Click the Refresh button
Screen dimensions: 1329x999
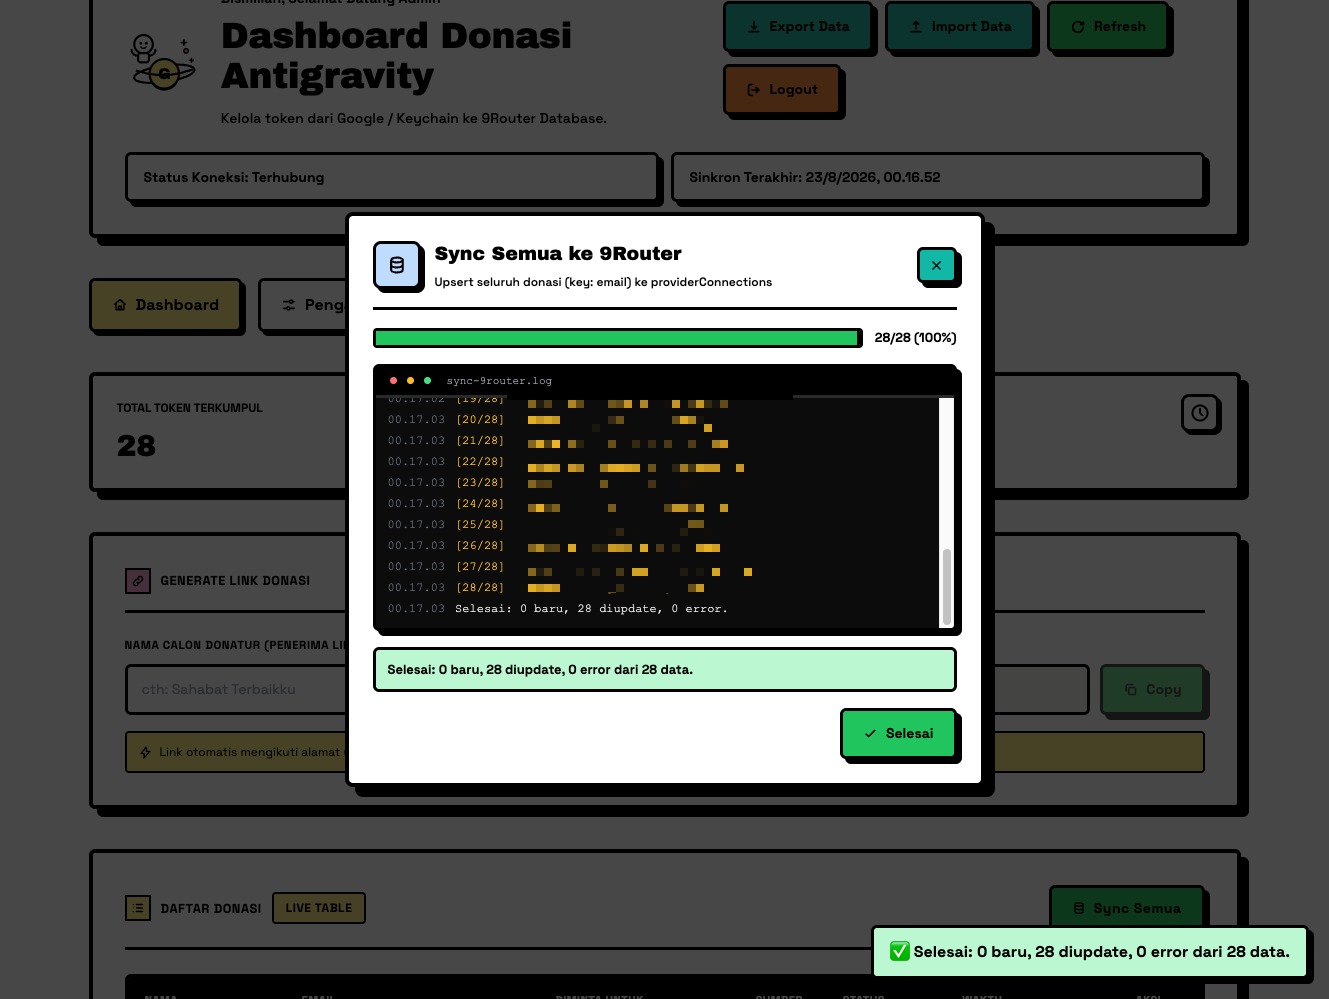[1107, 27]
